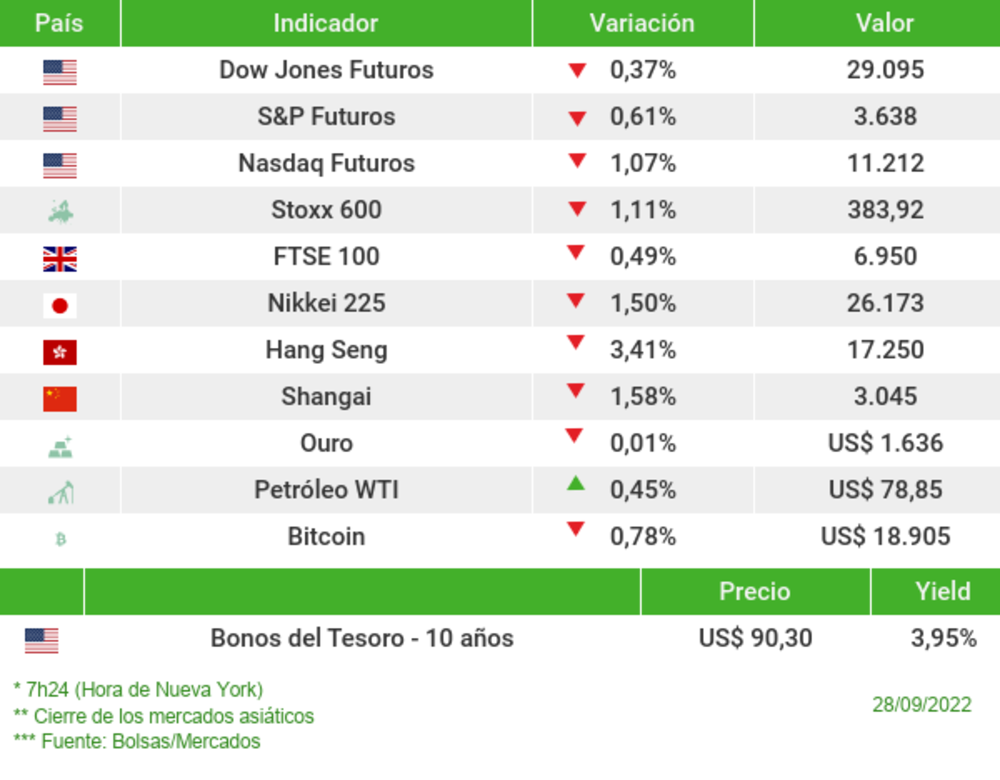Click the Yield column header
This screenshot has height=780, width=1000.
942,591
